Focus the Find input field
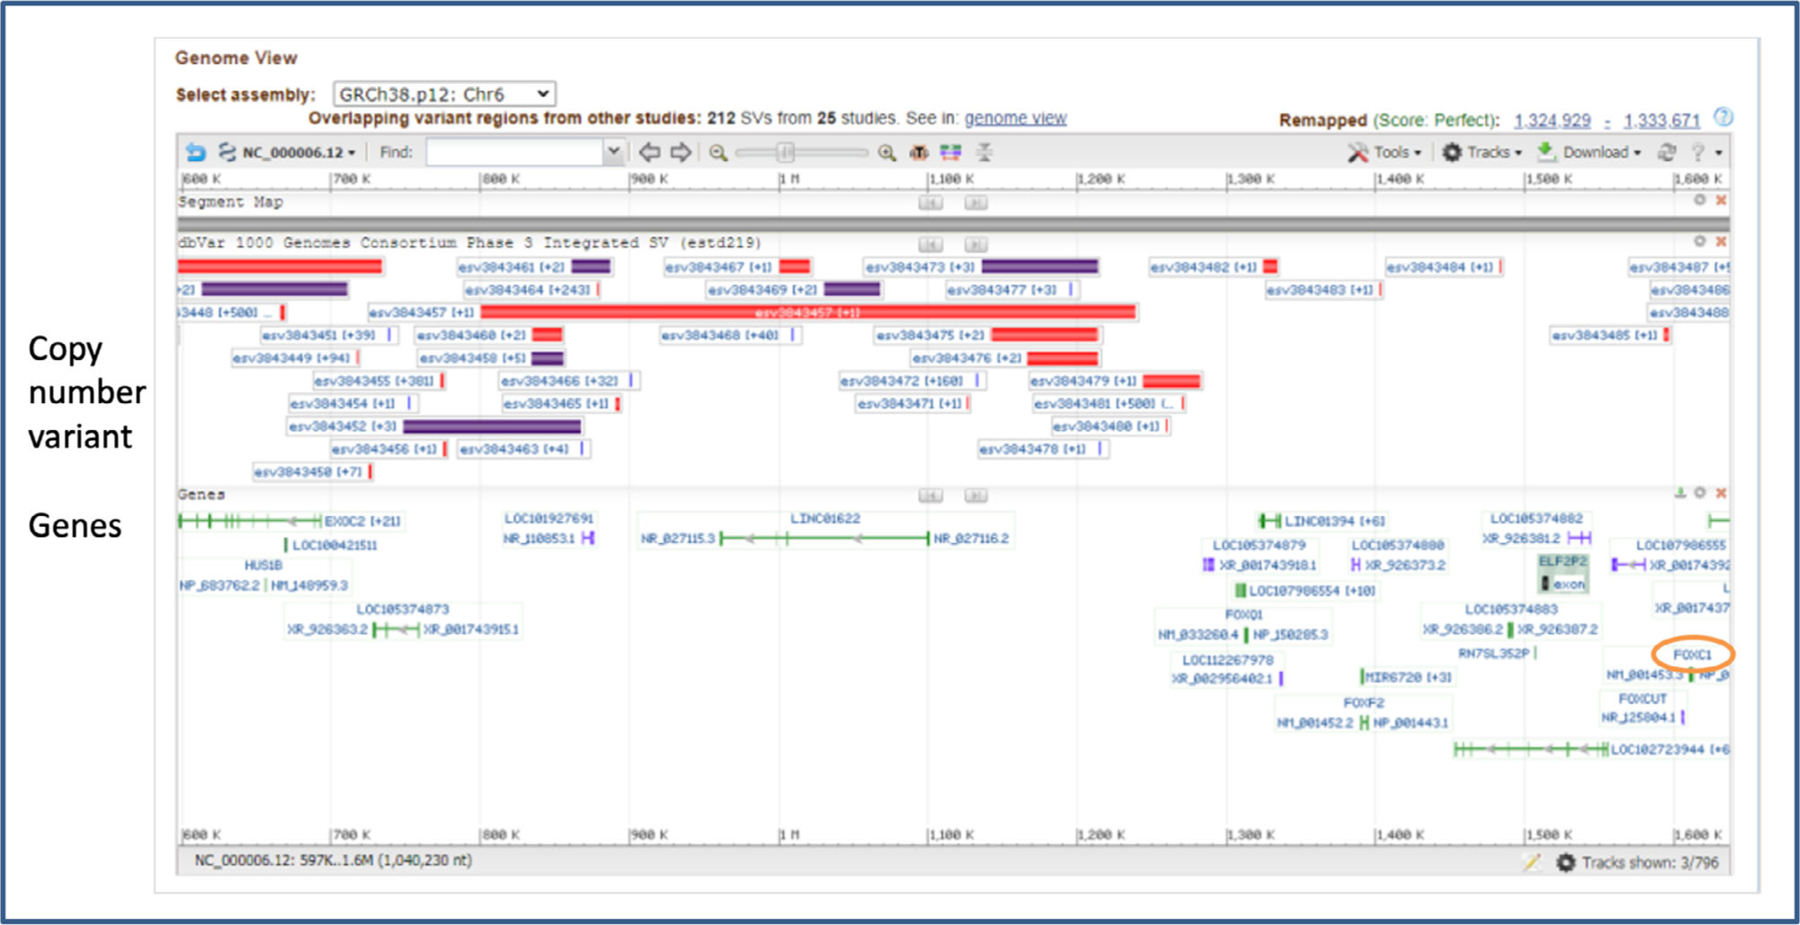 click(x=515, y=152)
